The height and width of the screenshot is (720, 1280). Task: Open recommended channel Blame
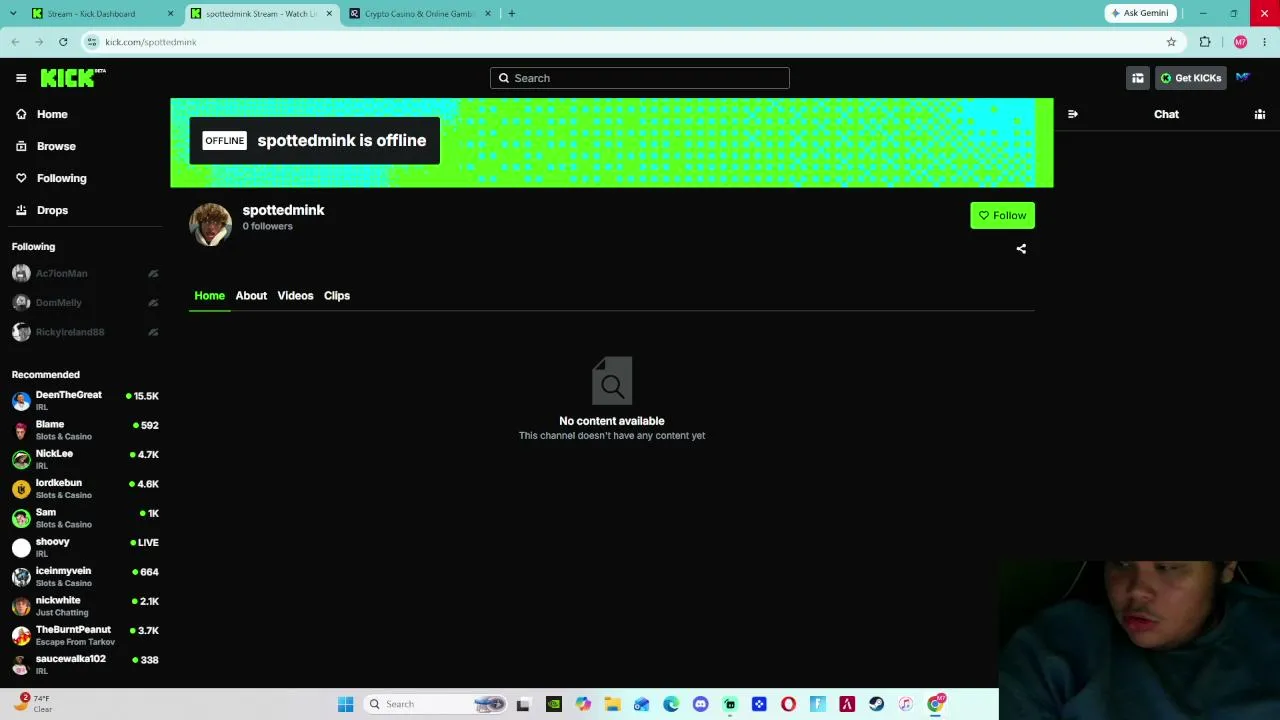(85, 430)
